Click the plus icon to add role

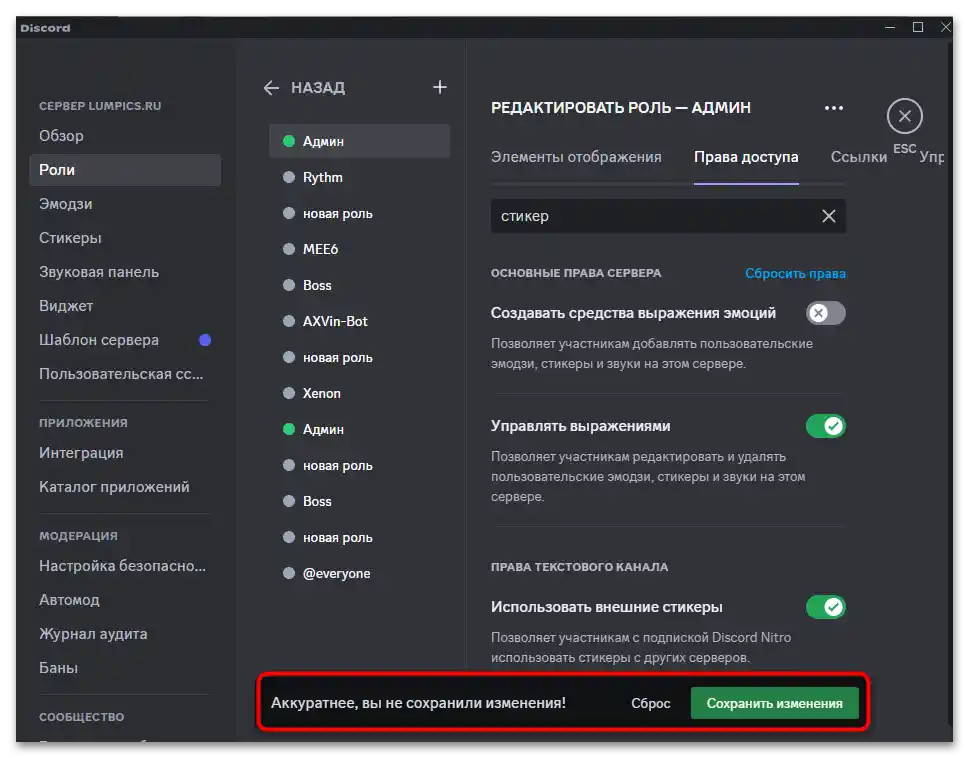(x=440, y=87)
